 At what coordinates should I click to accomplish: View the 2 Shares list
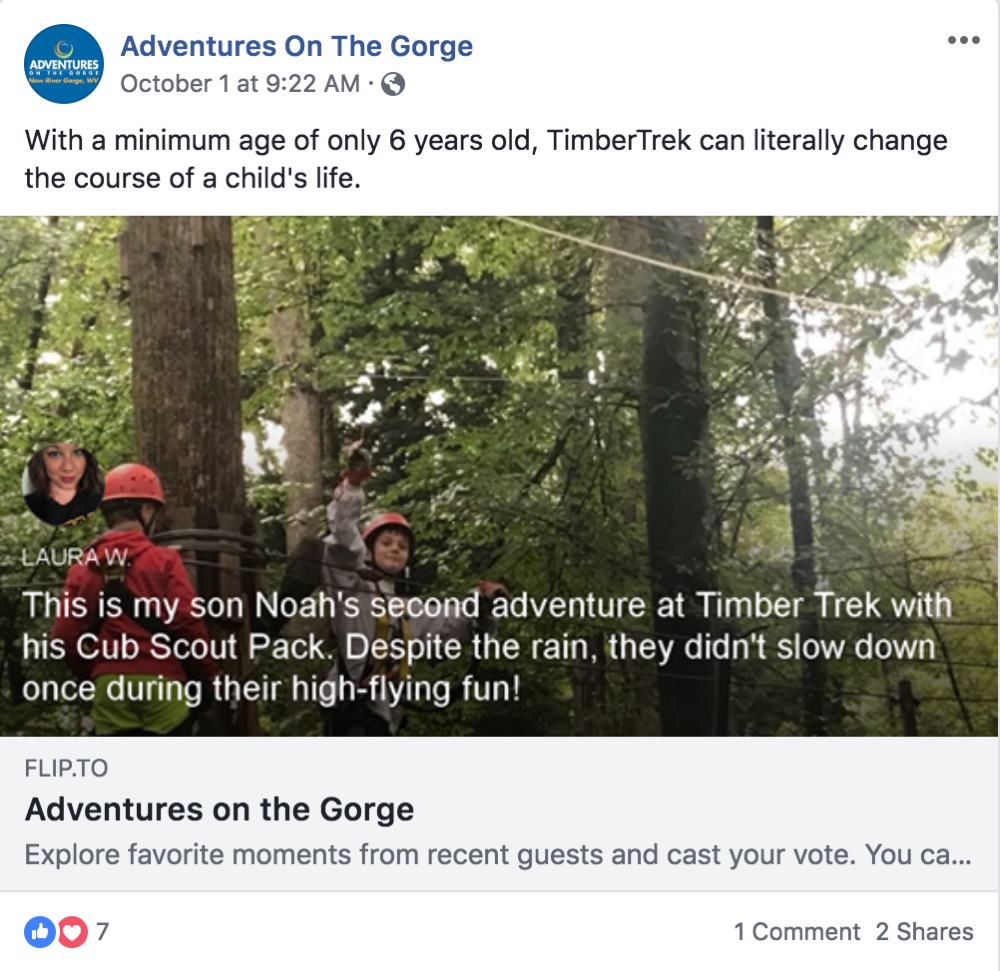pyautogui.click(x=924, y=931)
